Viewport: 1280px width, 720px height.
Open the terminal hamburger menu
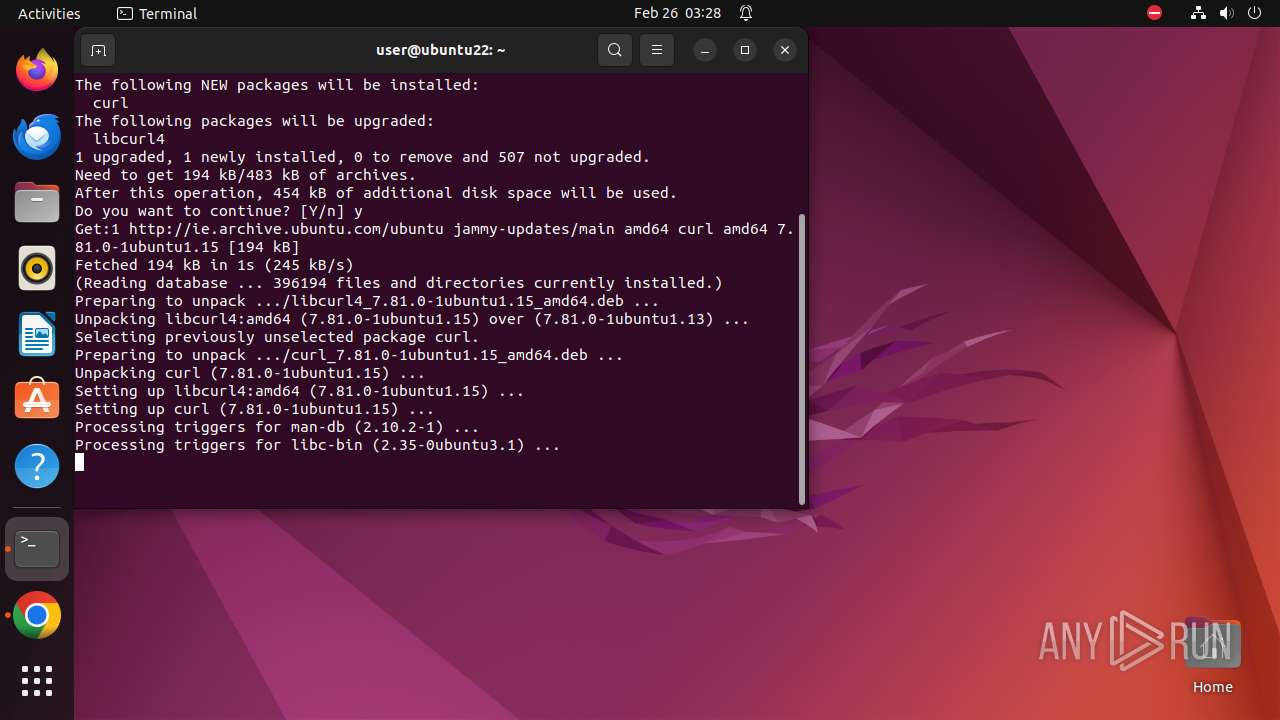[657, 50]
